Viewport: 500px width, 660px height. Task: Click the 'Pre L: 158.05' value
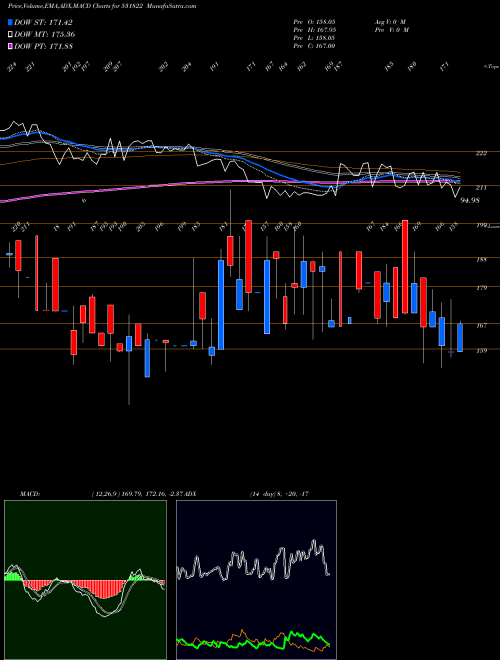[314, 38]
